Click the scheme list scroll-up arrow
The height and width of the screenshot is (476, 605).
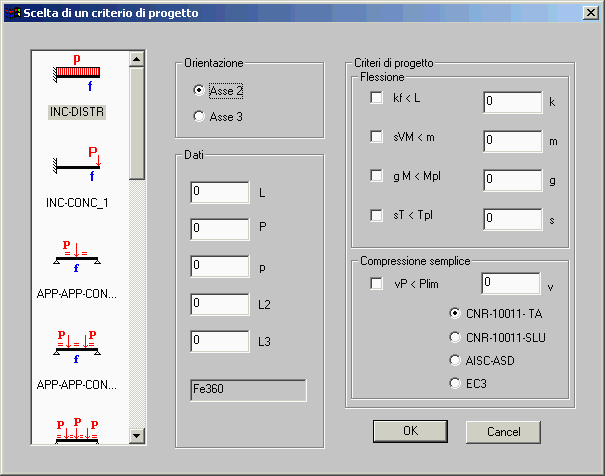coord(137,60)
